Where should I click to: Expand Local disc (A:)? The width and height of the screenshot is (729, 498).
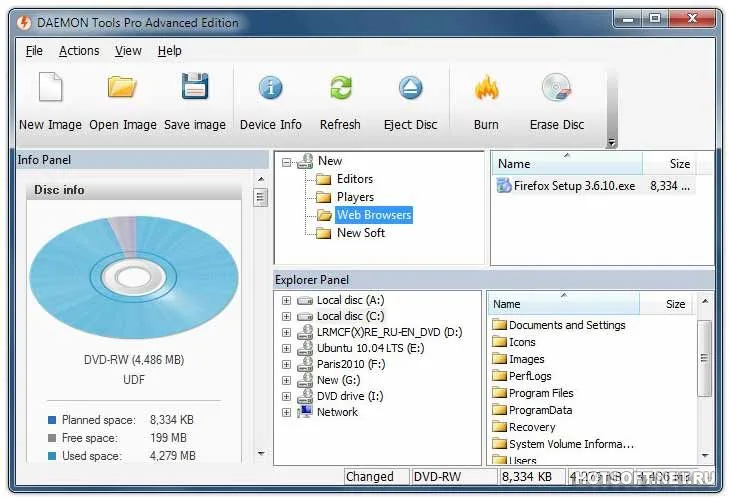pos(286,301)
